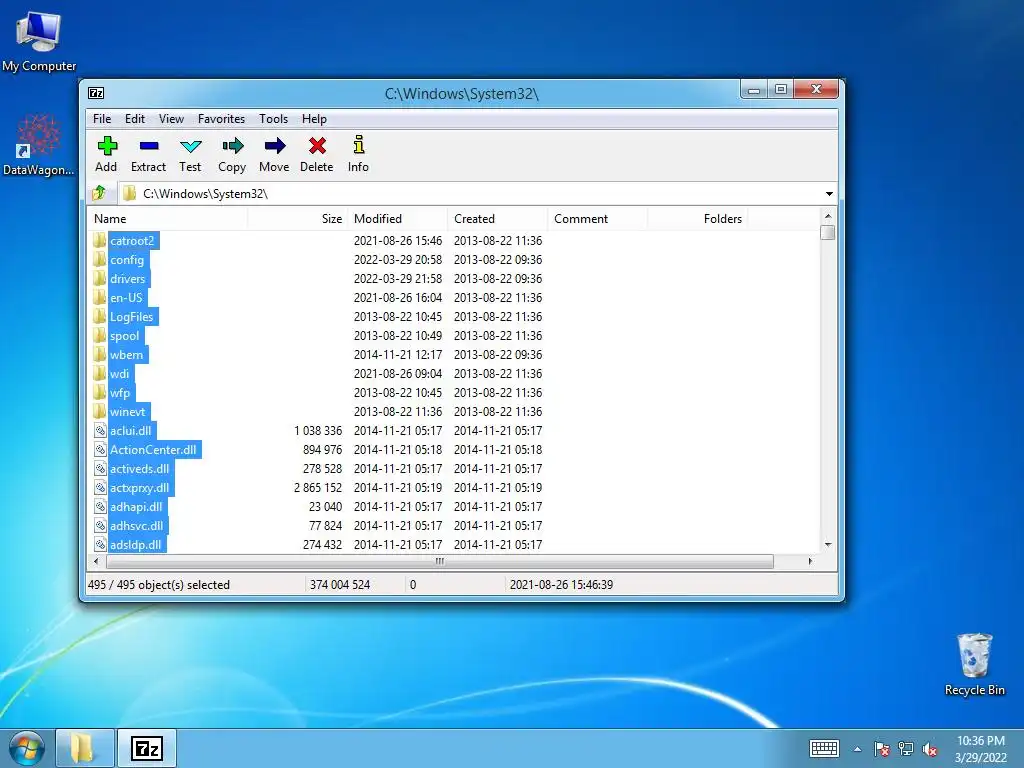
Task: Click the address path input field
Action: 469,193
